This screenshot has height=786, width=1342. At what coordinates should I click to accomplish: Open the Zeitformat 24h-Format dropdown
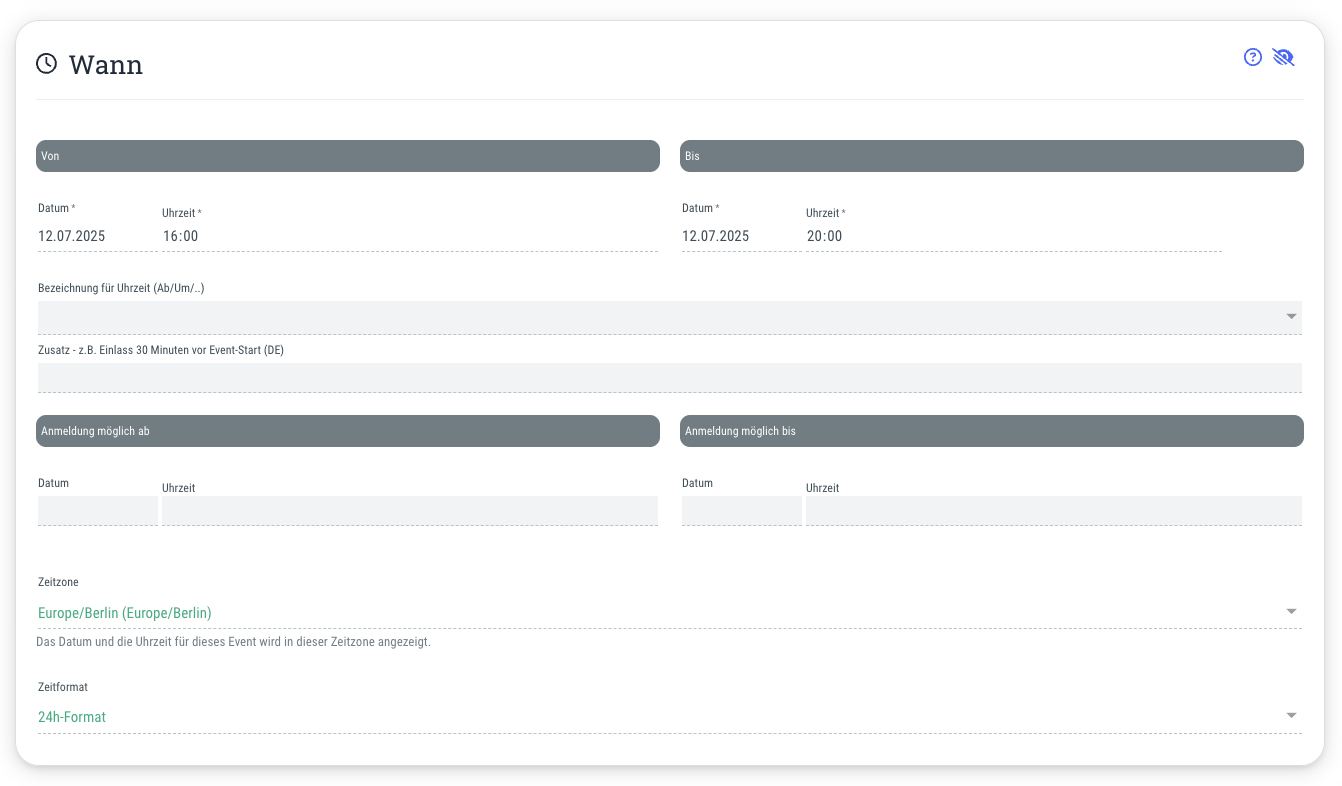(x=670, y=717)
